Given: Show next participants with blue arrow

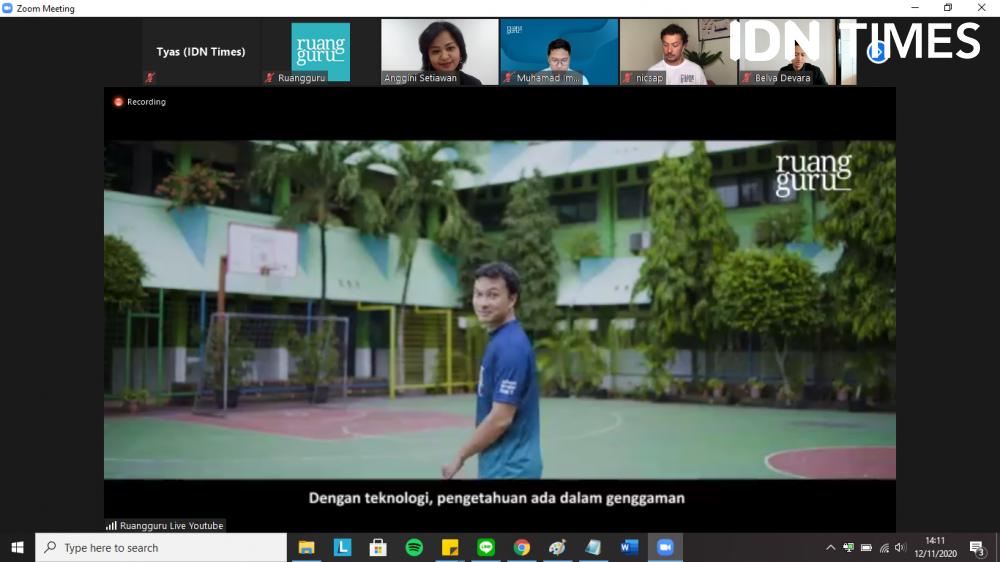Looking at the screenshot, I should coord(878,52).
